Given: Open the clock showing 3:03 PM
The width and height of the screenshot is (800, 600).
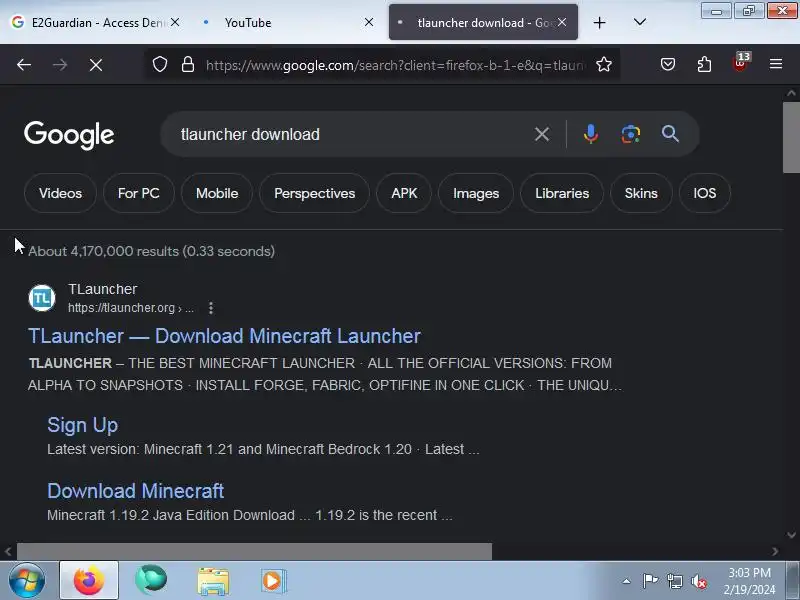Looking at the screenshot, I should pos(749,581).
